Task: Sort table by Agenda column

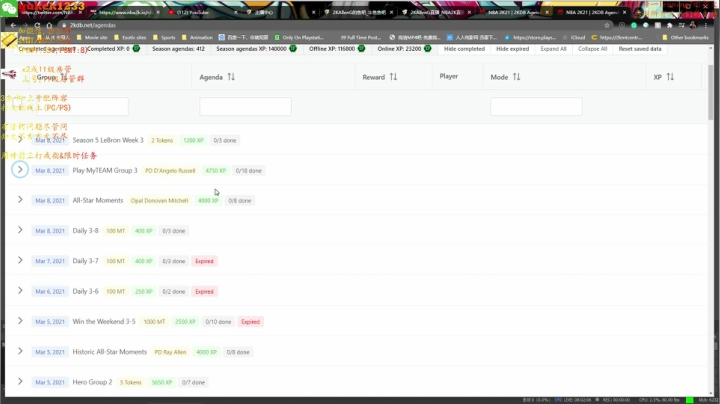Action: tap(231, 77)
